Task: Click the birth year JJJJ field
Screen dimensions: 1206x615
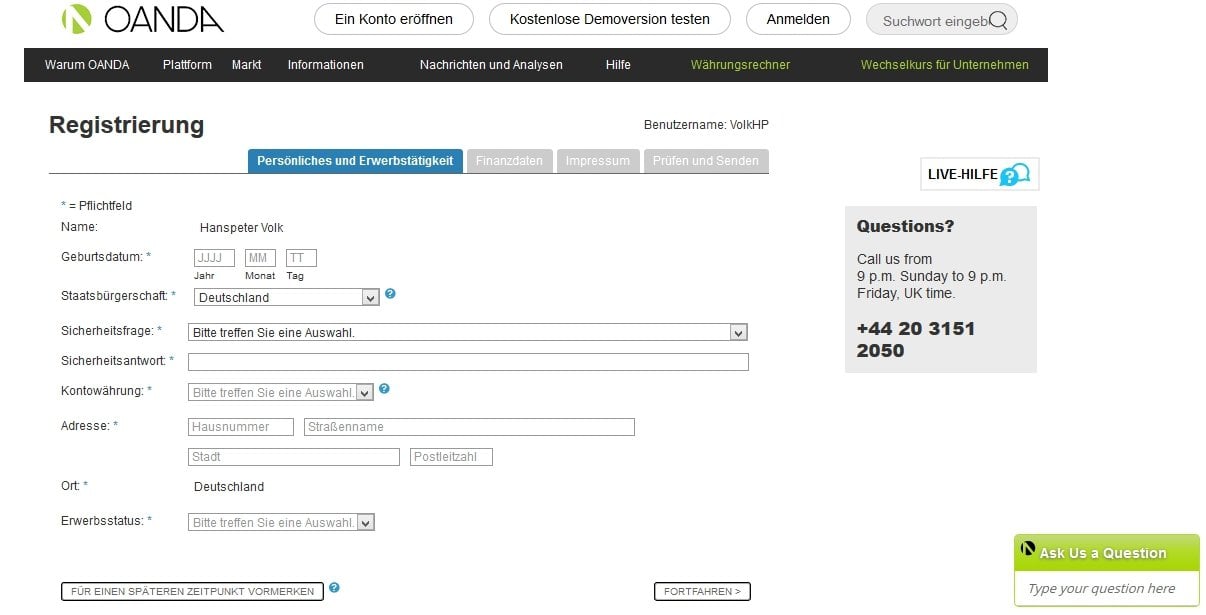Action: 214,258
